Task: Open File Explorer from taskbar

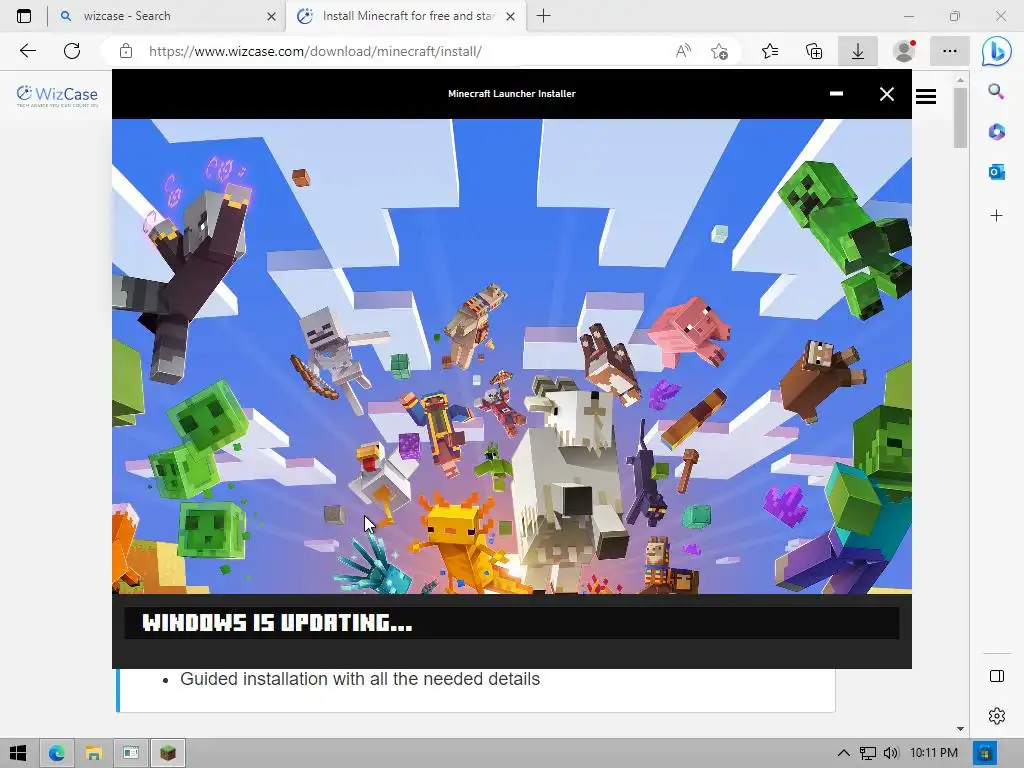Action: coord(93,753)
